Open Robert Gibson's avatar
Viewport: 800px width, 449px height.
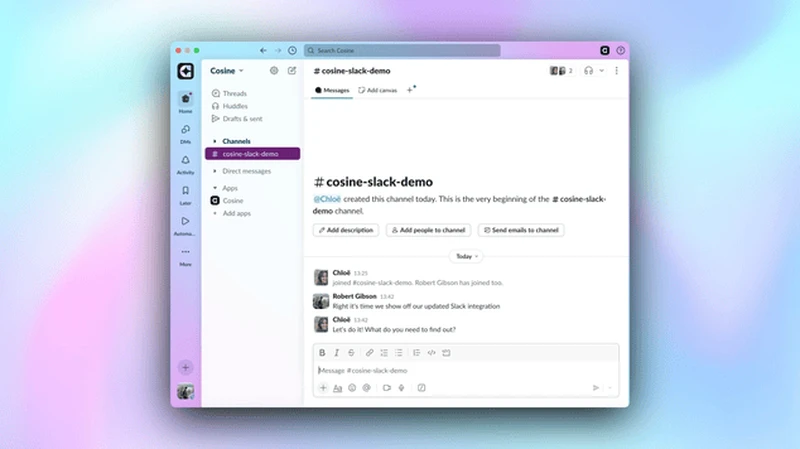tap(321, 301)
